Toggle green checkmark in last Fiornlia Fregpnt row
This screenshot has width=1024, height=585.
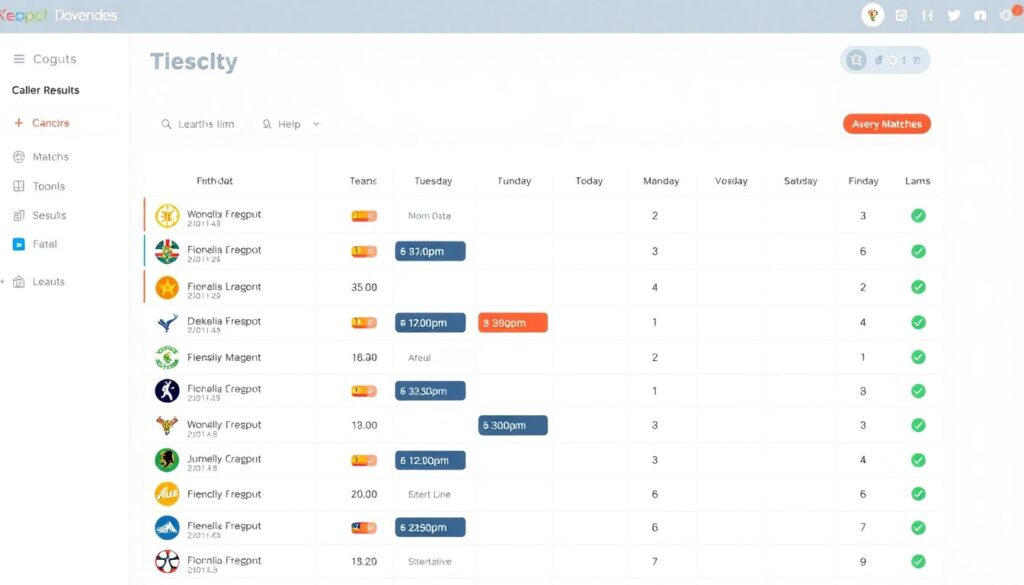click(918, 561)
